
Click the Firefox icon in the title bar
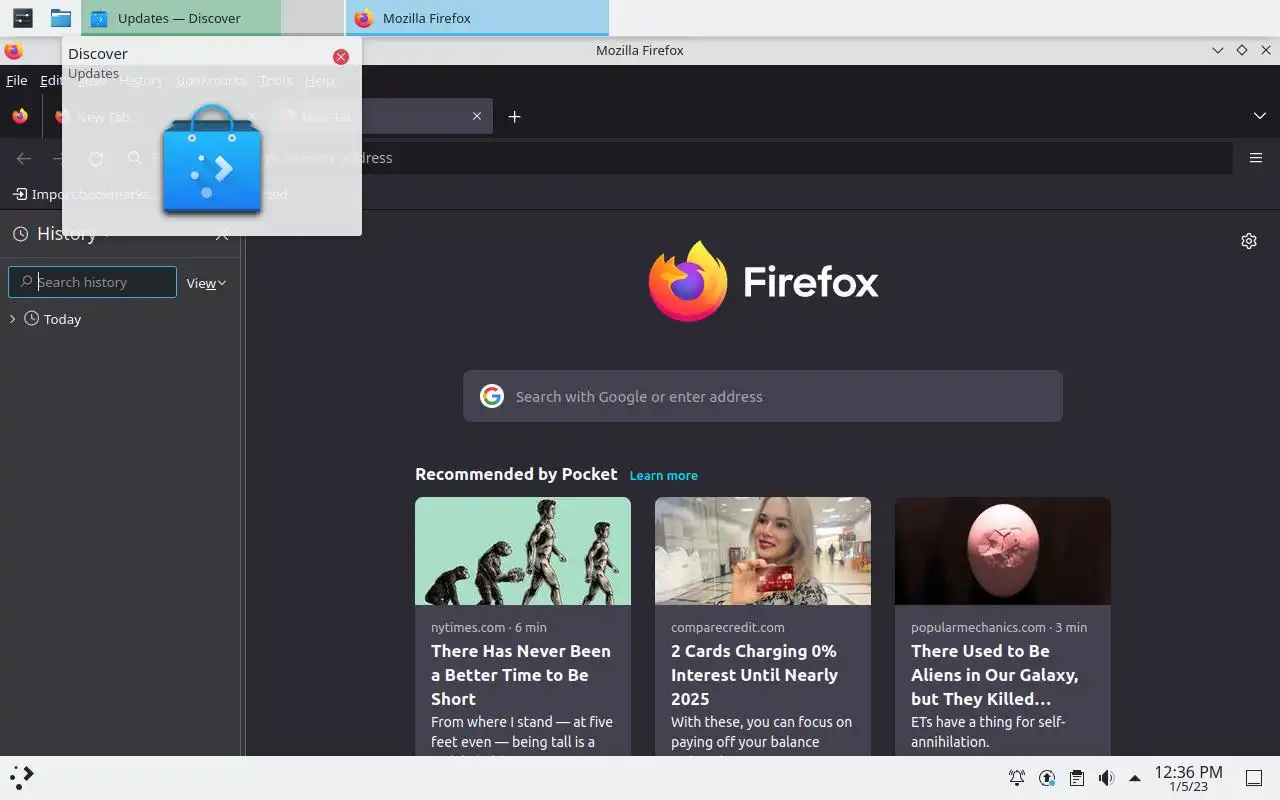13,50
